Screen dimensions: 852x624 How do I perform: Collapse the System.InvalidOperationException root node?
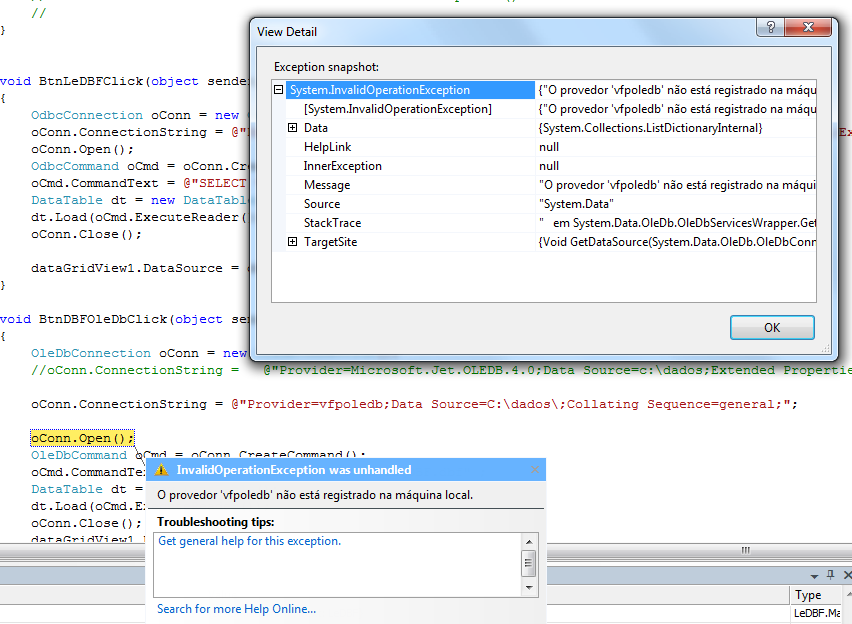click(279, 90)
